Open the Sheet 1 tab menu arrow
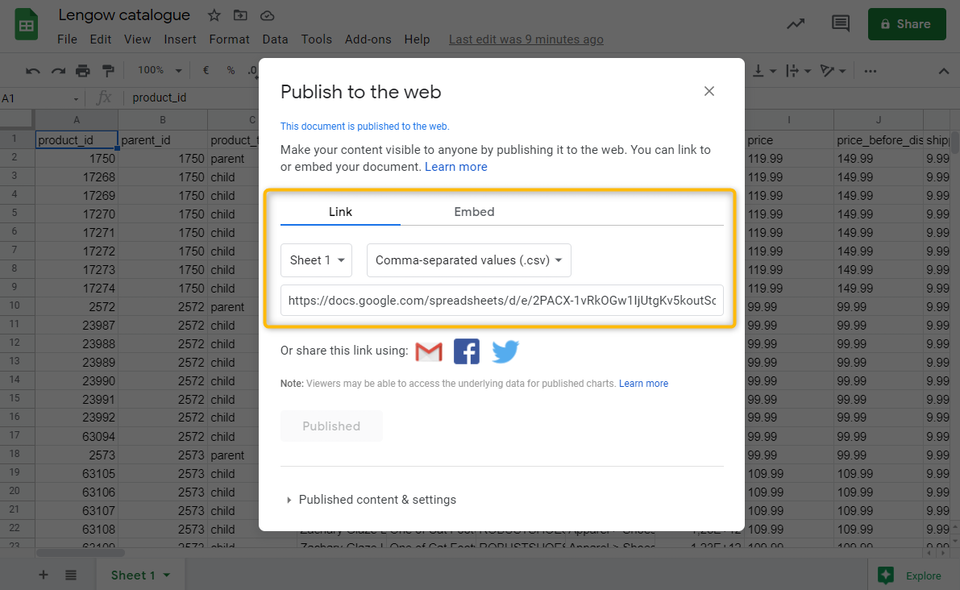Viewport: 960px width, 590px height. point(167,575)
